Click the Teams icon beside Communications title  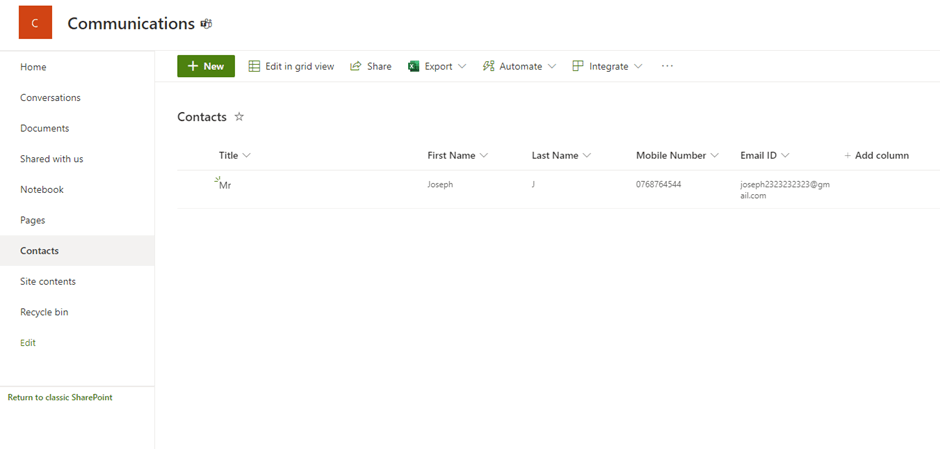pos(207,24)
